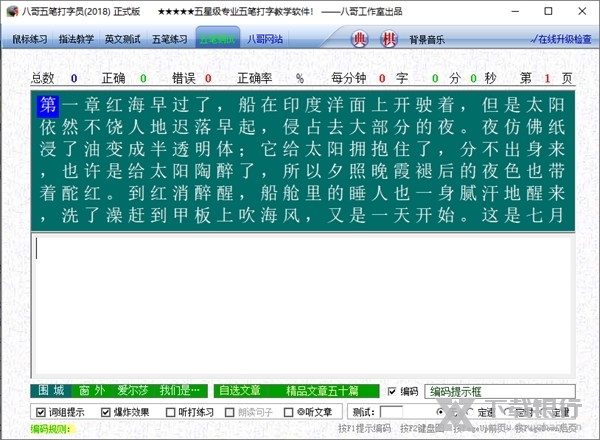
Task: Click the 编码规则 label
Action: (51, 429)
